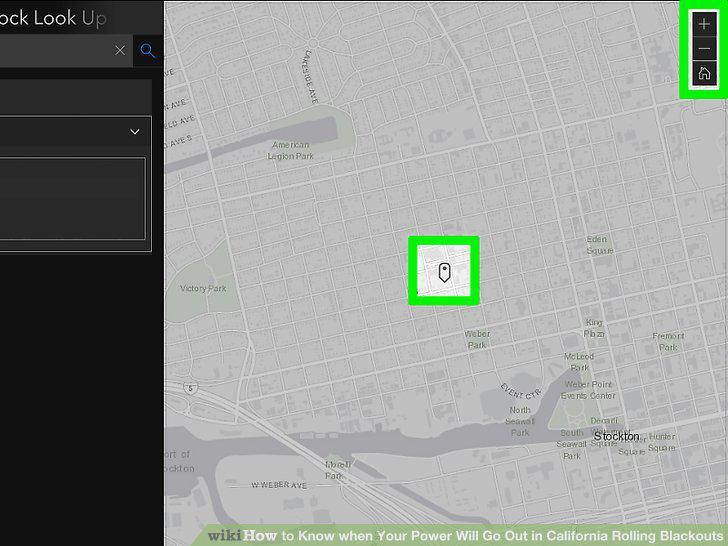The width and height of the screenshot is (728, 546).
Task: Click the Morelli Park label
Action: 338,470
